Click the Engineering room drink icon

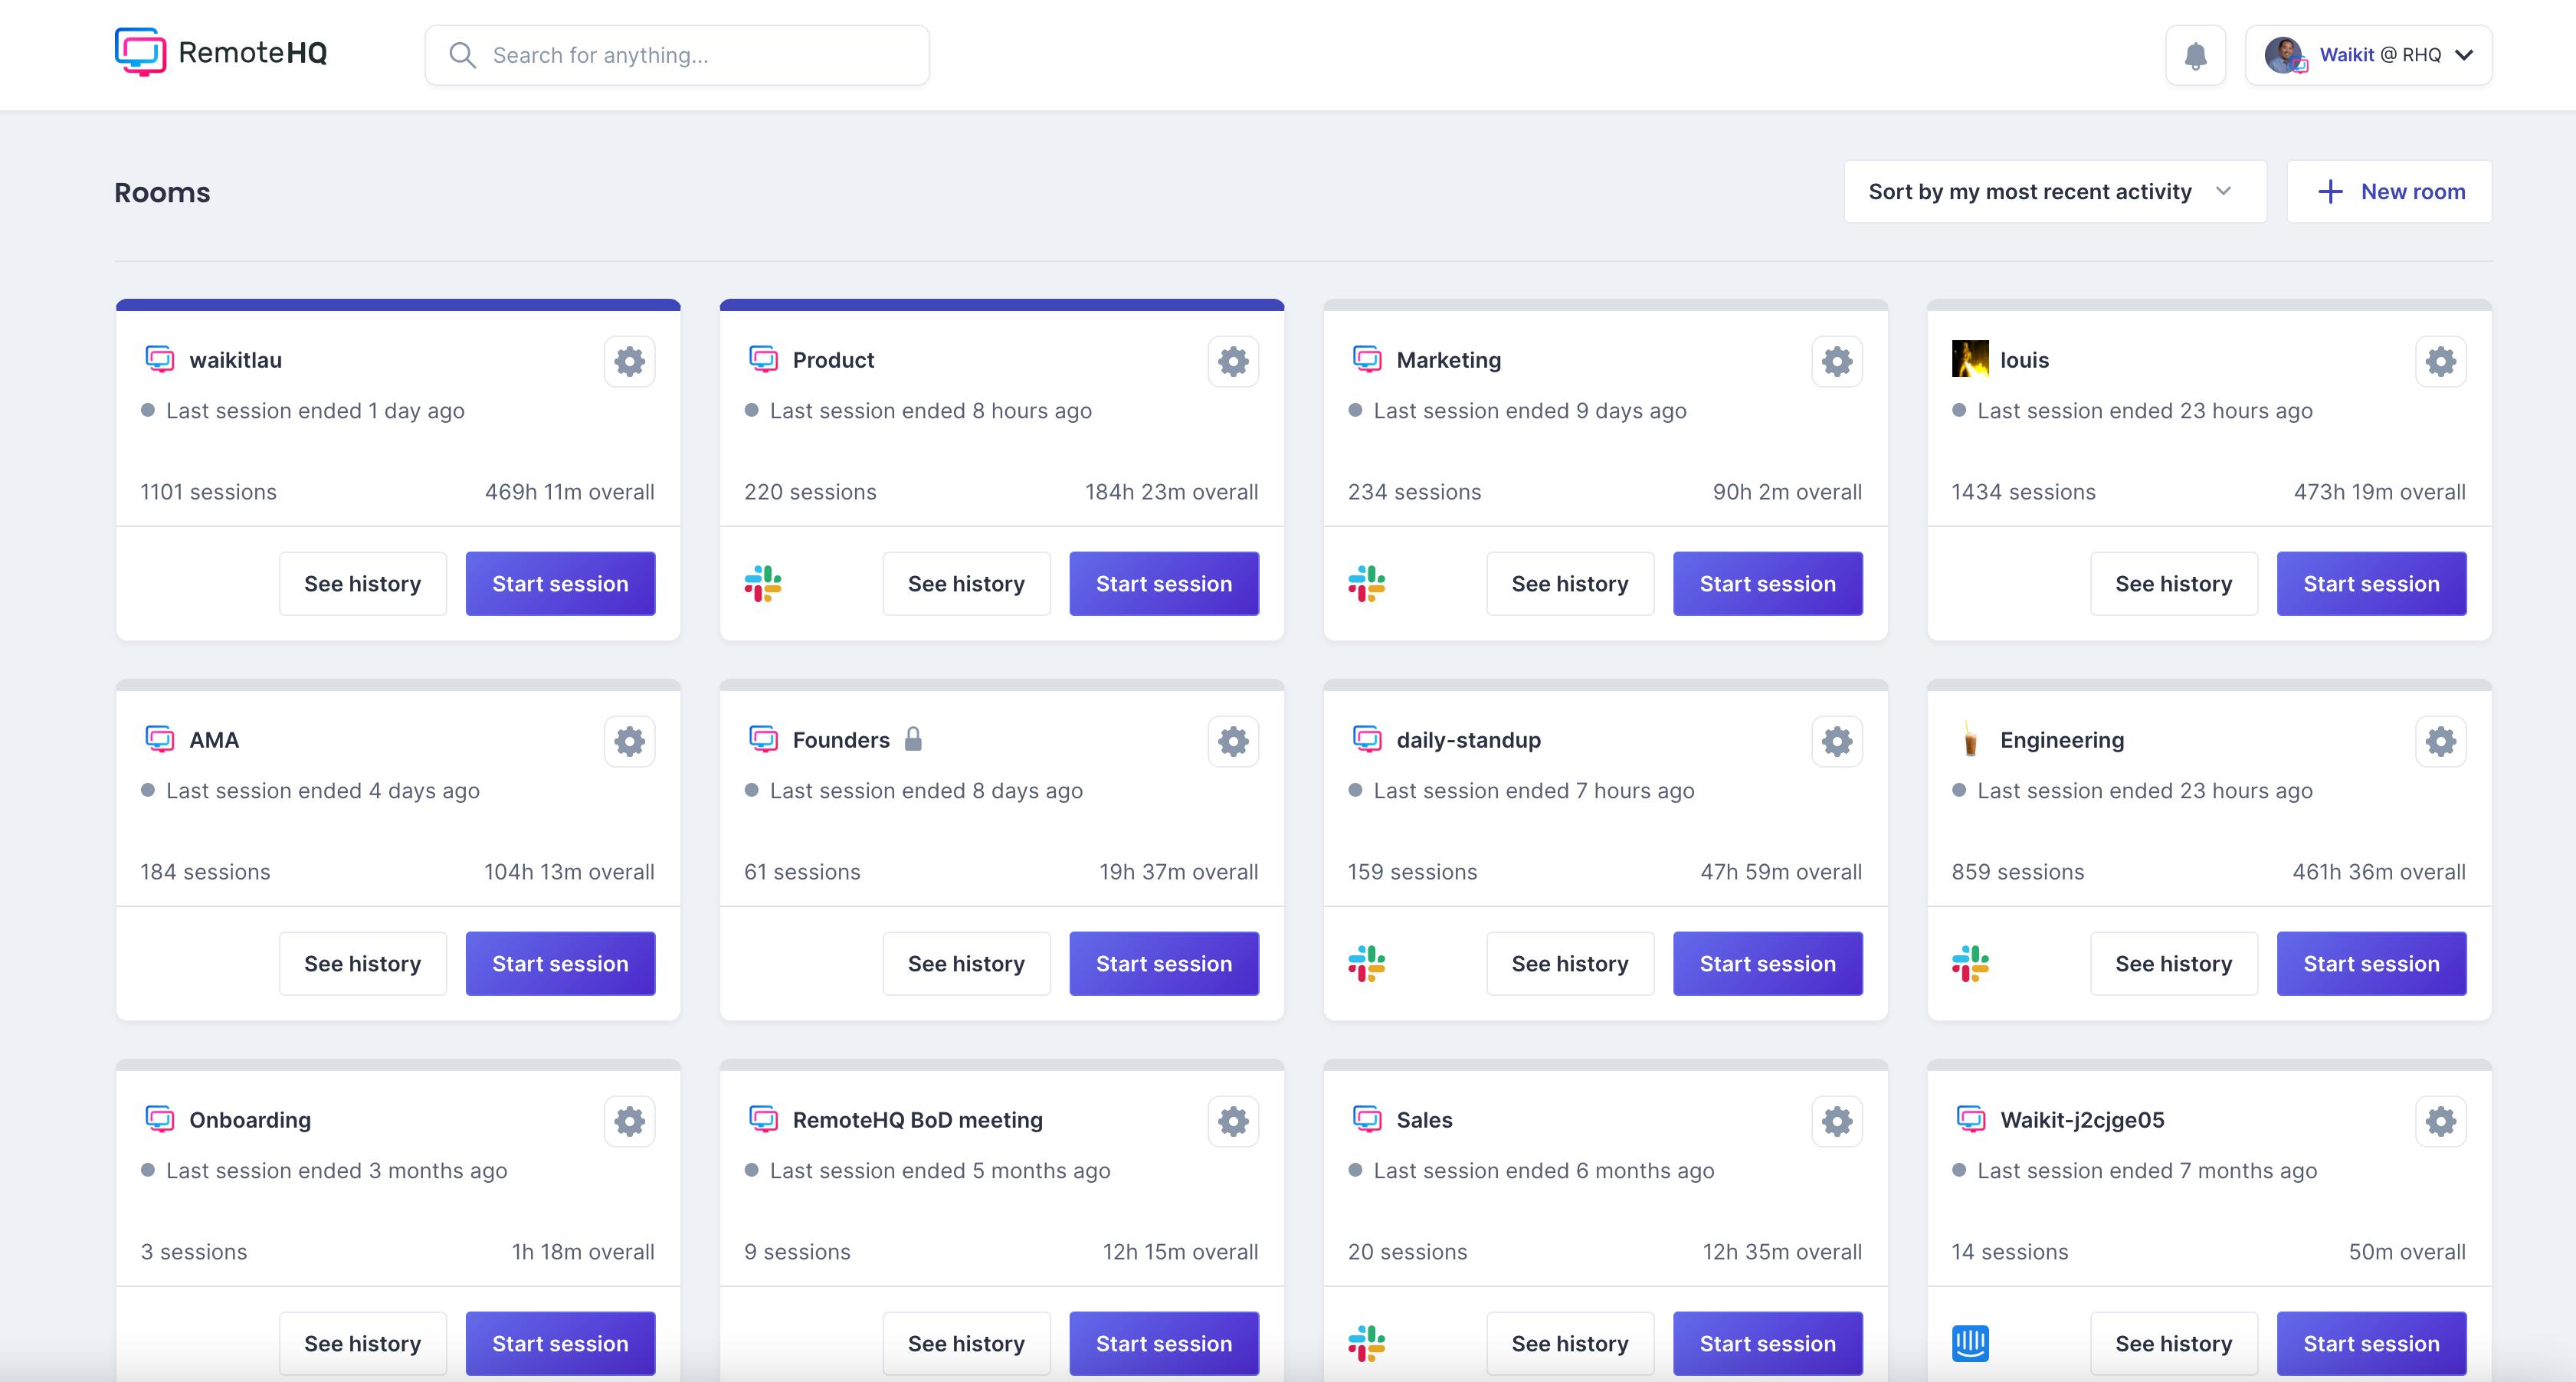tap(1970, 739)
